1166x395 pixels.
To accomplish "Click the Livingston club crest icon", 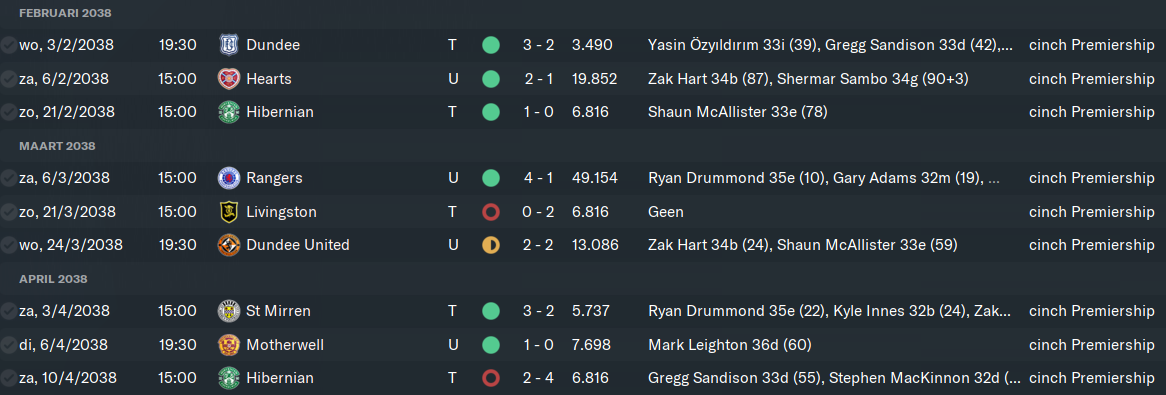I will (x=228, y=211).
